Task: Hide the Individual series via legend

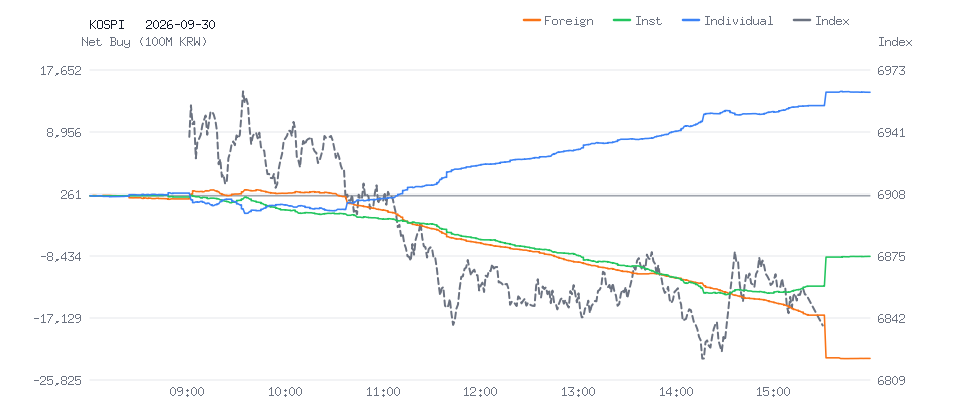Action: tap(727, 21)
